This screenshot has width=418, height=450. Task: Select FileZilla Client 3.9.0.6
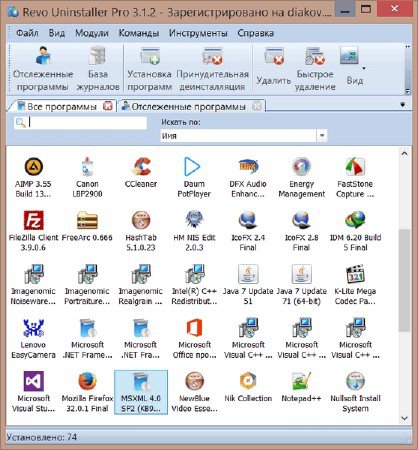pyautogui.click(x=33, y=231)
